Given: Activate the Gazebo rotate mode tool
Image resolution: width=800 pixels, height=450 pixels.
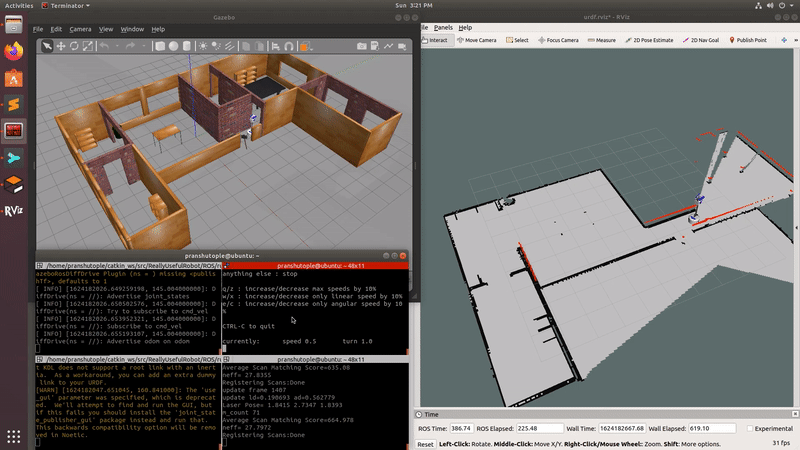Looking at the screenshot, I should pos(74,46).
